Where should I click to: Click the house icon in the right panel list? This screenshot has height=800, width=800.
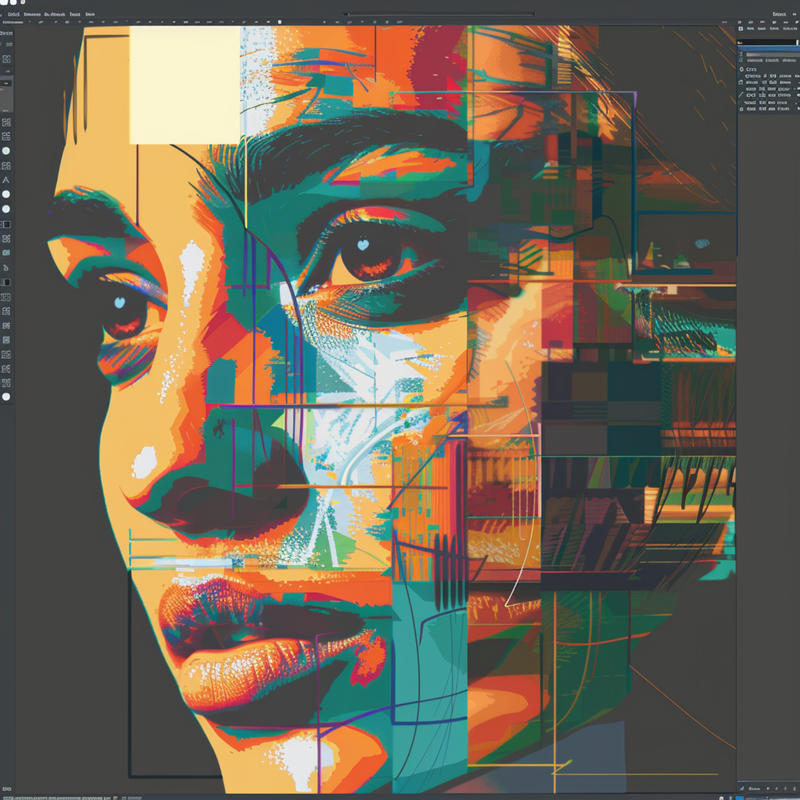[742, 81]
